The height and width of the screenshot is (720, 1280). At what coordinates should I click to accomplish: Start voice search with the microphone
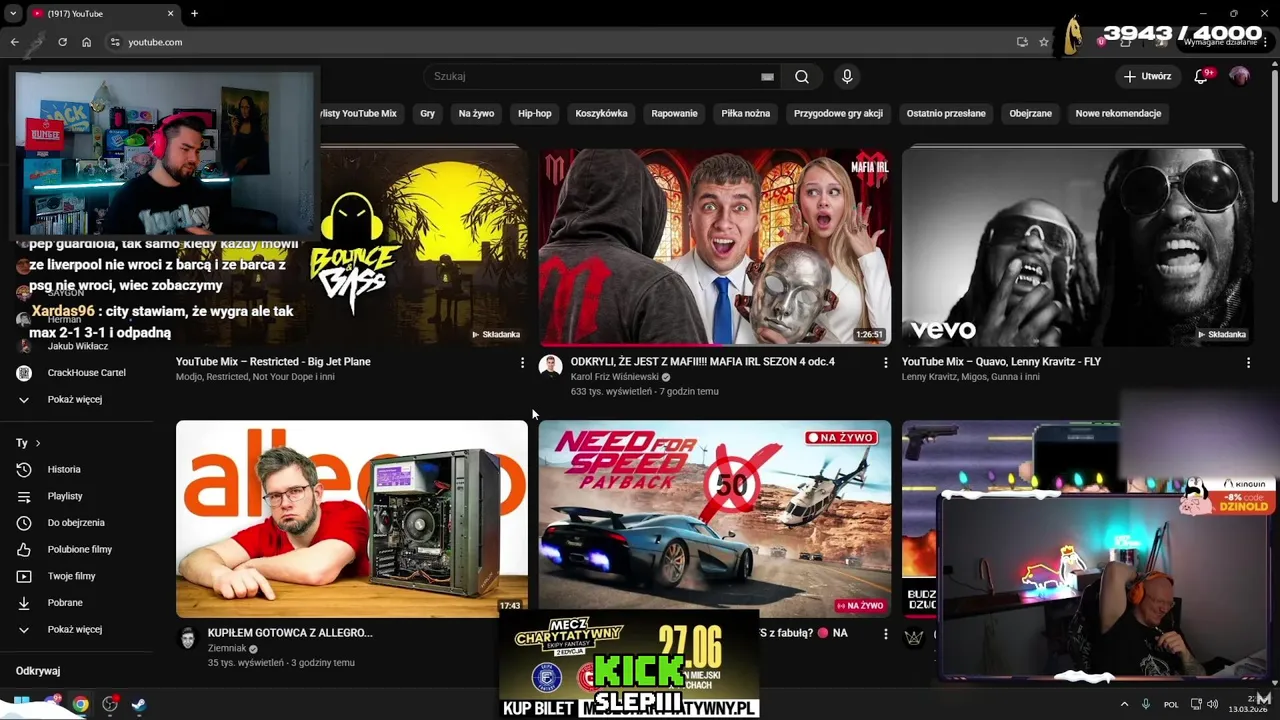pyautogui.click(x=847, y=77)
